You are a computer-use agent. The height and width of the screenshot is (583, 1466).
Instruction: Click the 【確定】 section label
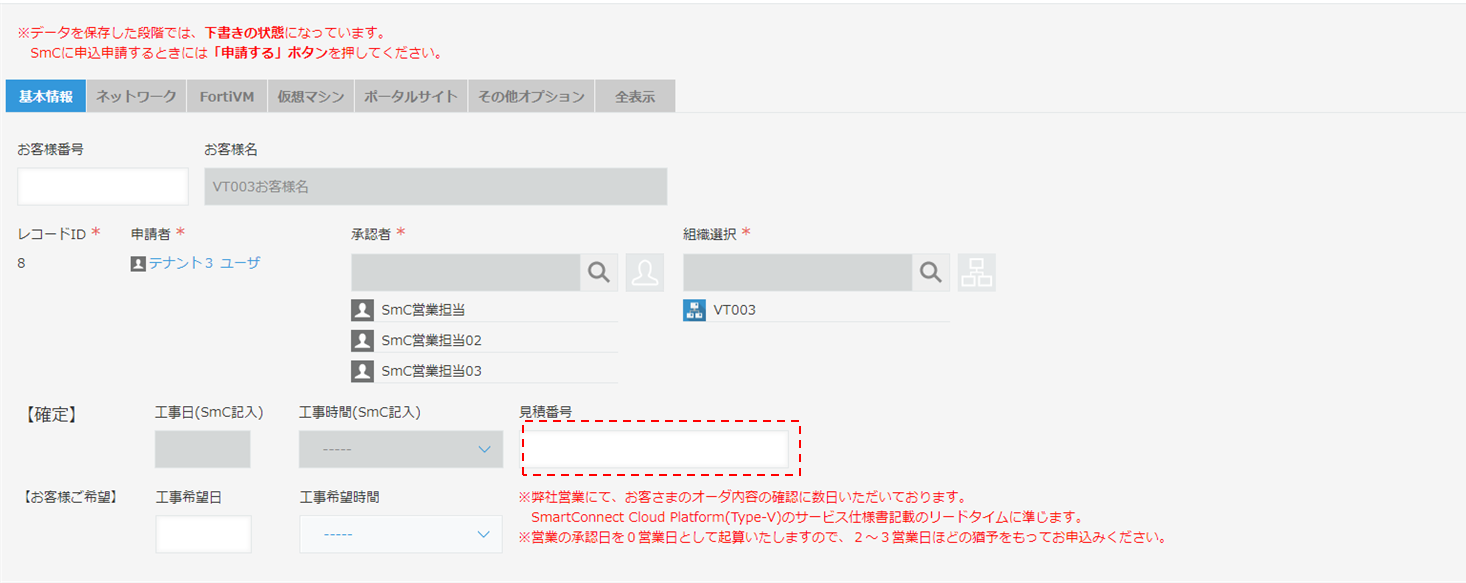(49, 415)
